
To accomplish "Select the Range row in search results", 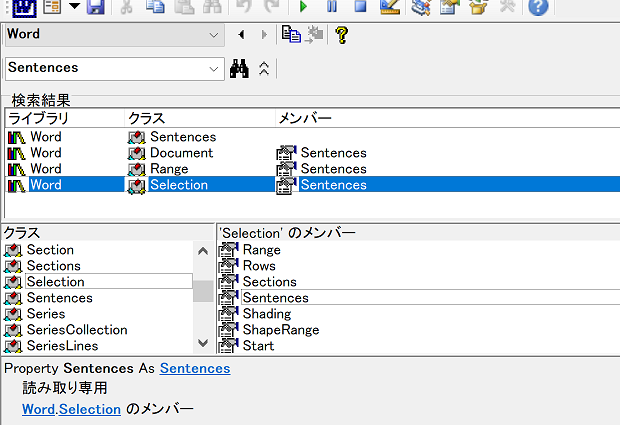I will pos(168,169).
